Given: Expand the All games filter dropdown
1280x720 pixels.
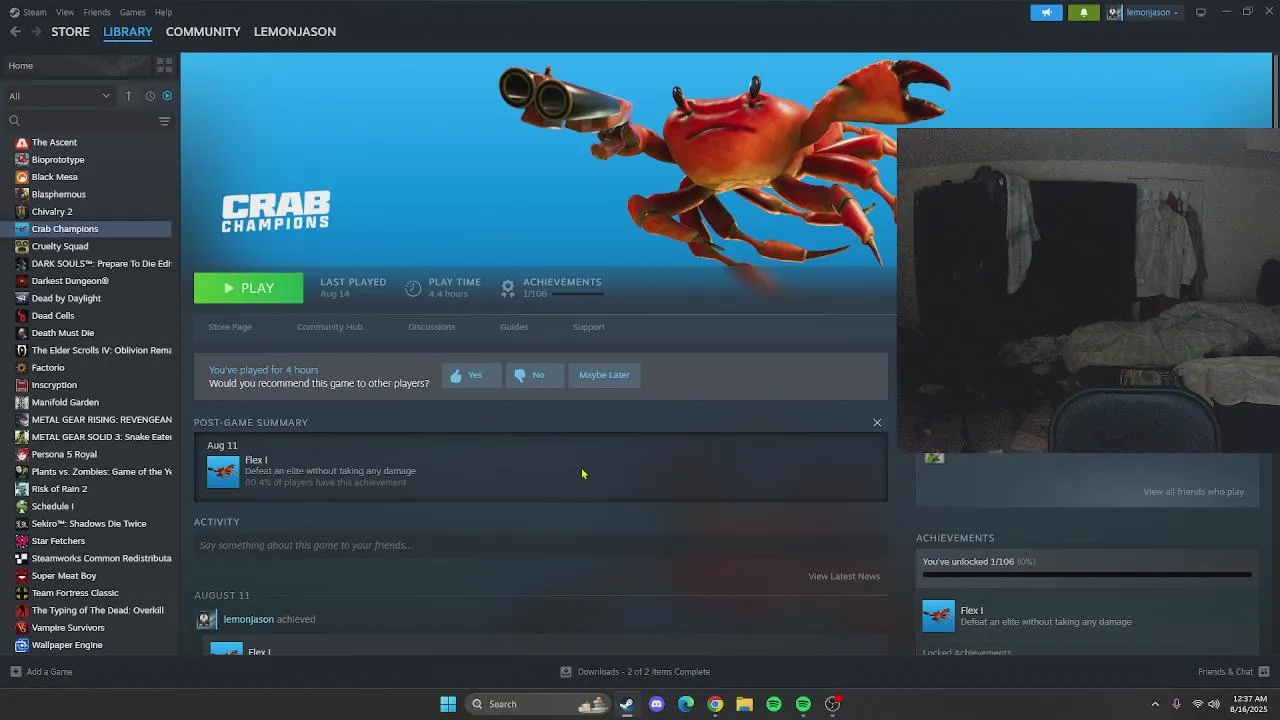Looking at the screenshot, I should [59, 96].
